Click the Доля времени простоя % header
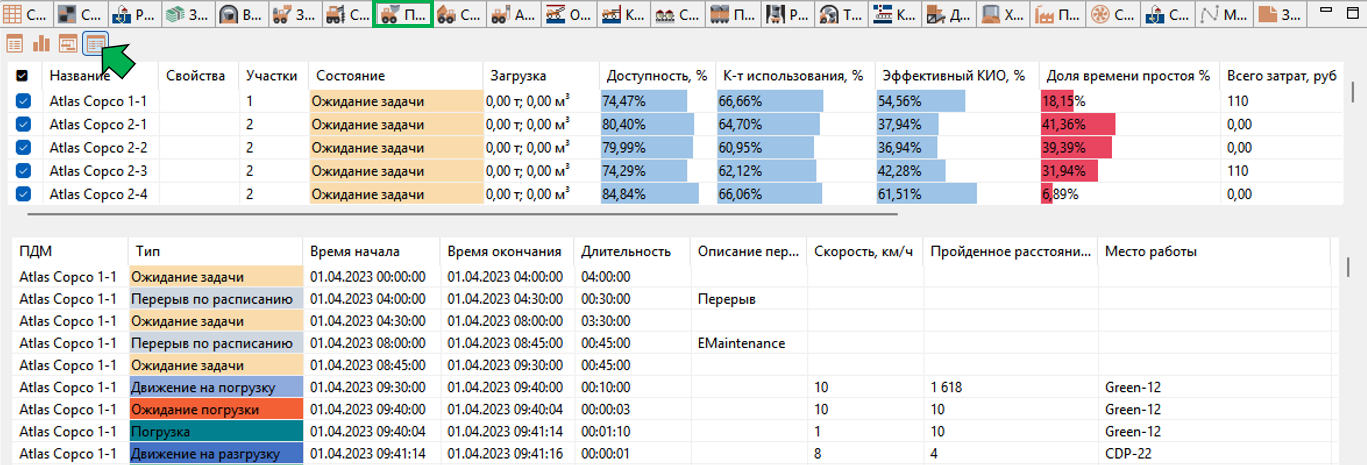Screen dimensions: 1367x465 [1129, 76]
